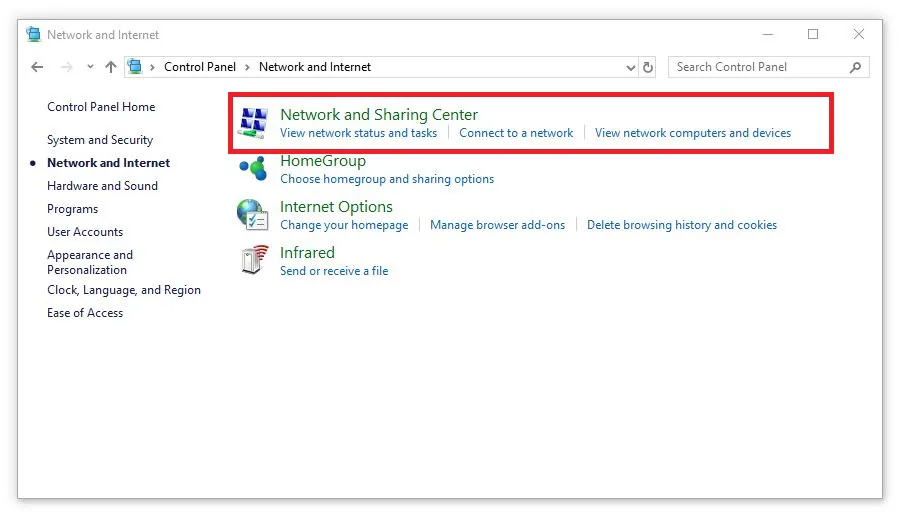The height and width of the screenshot is (522, 907).
Task: Click the Control Panel icon in address bar
Action: pyautogui.click(x=135, y=67)
